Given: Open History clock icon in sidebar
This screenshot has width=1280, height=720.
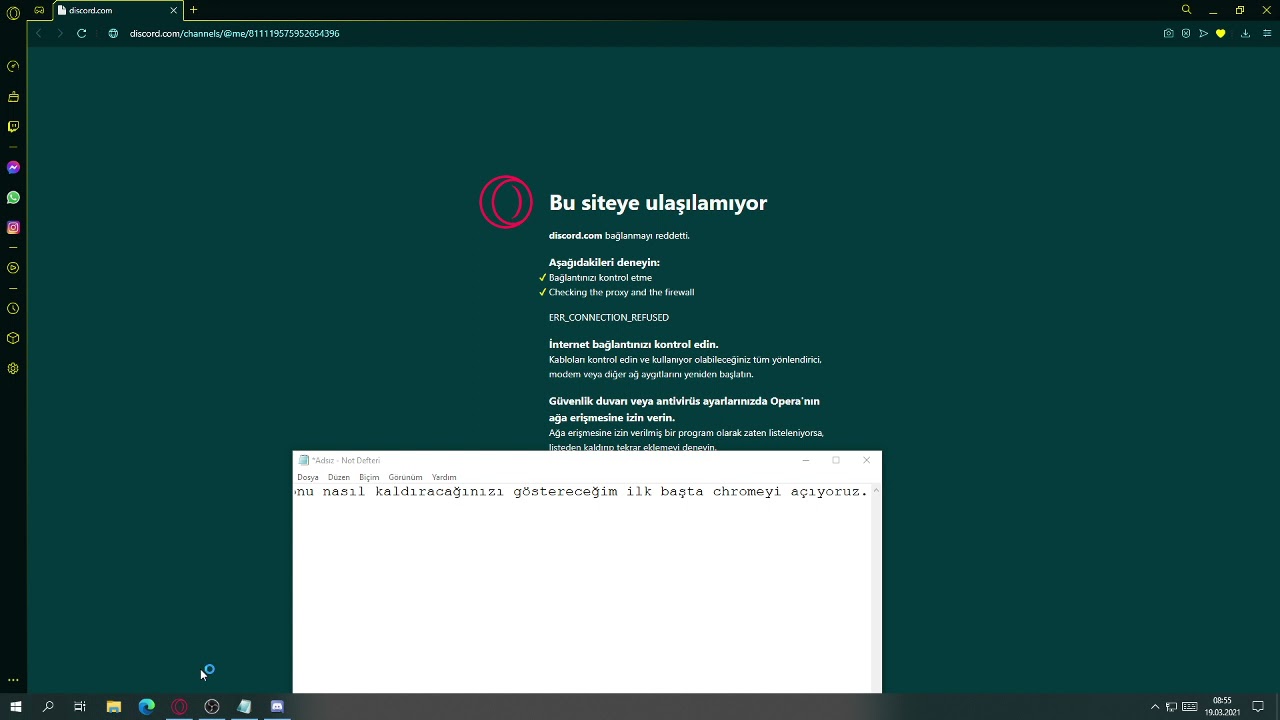Looking at the screenshot, I should pos(13,309).
